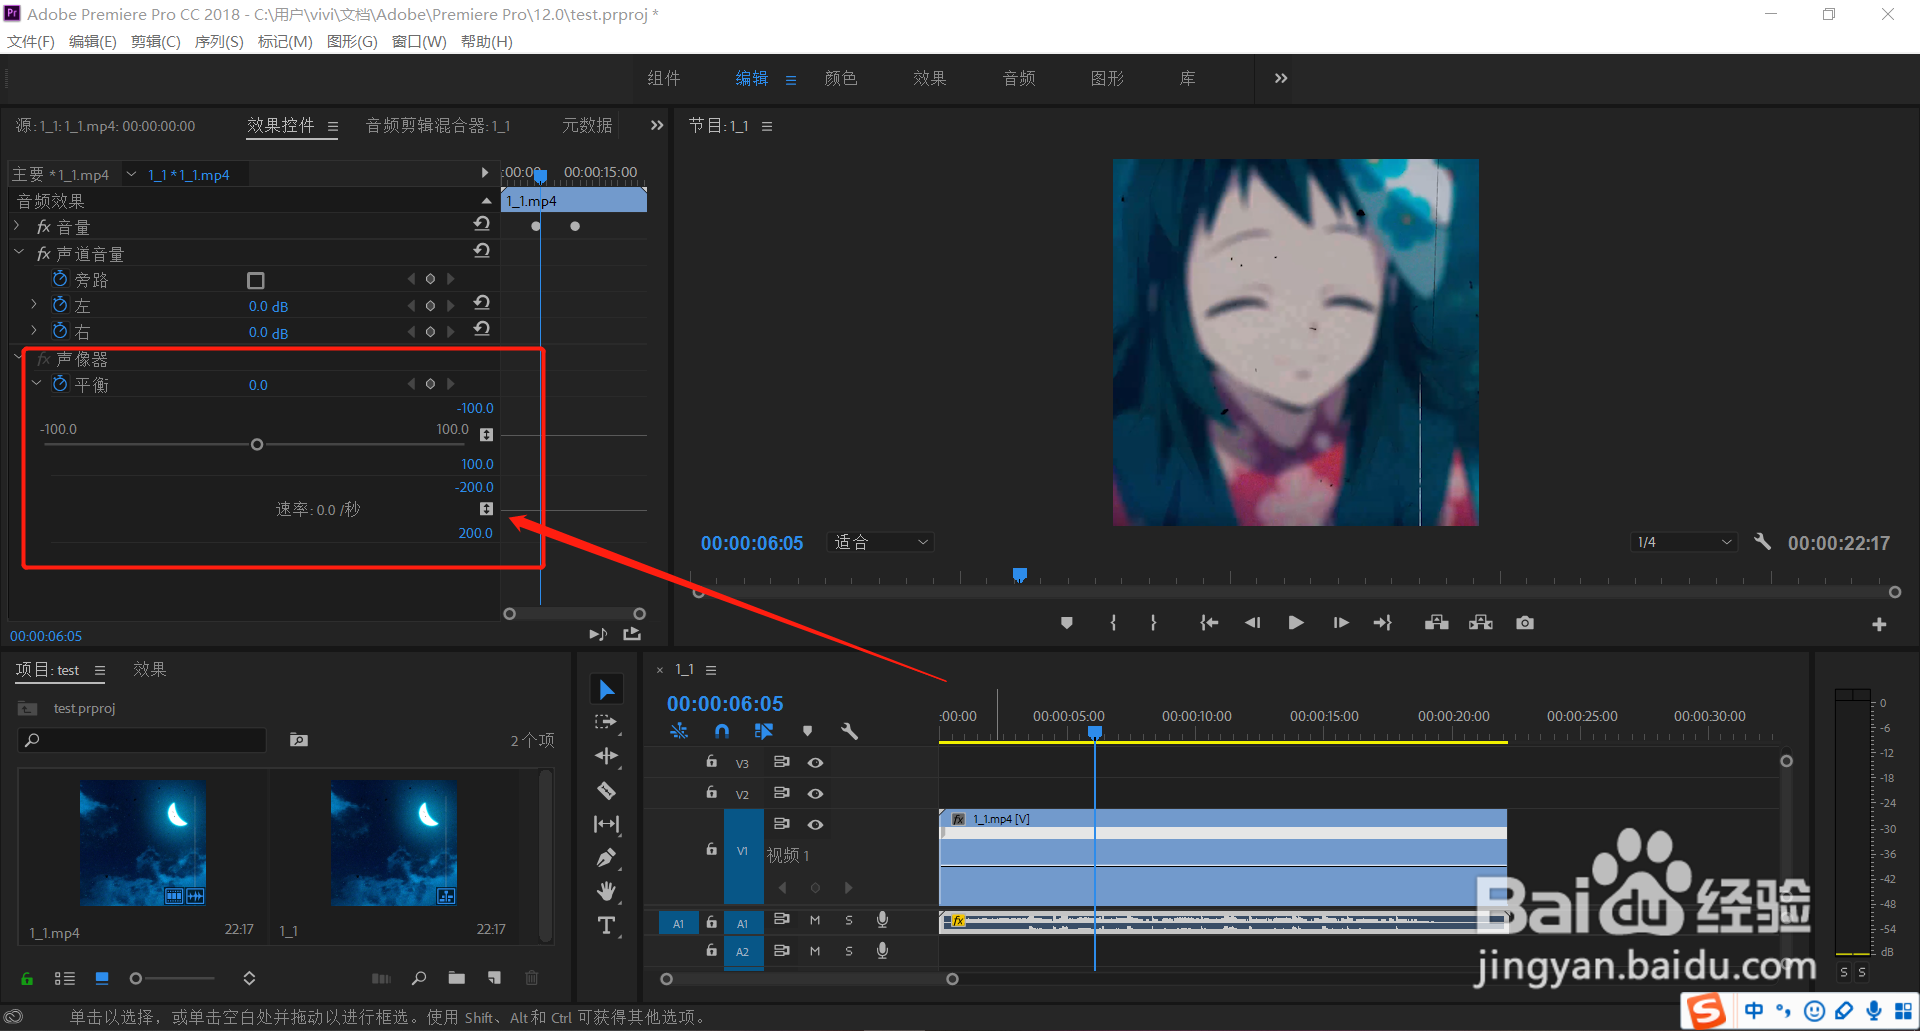
Task: Open the Window menu
Action: [419, 41]
